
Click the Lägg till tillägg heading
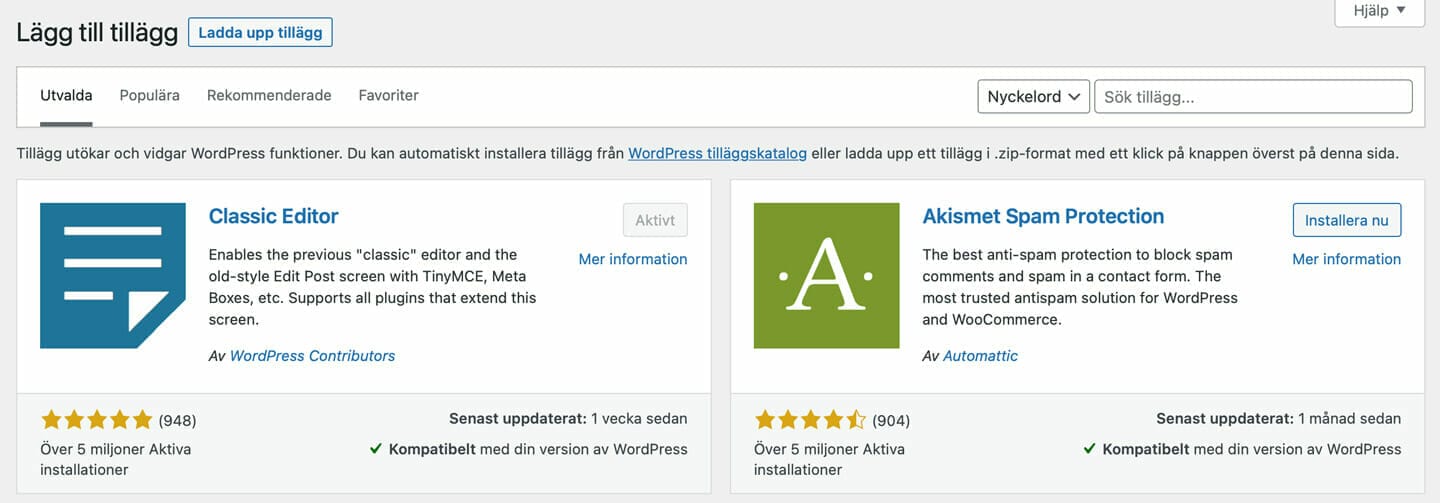click(97, 32)
